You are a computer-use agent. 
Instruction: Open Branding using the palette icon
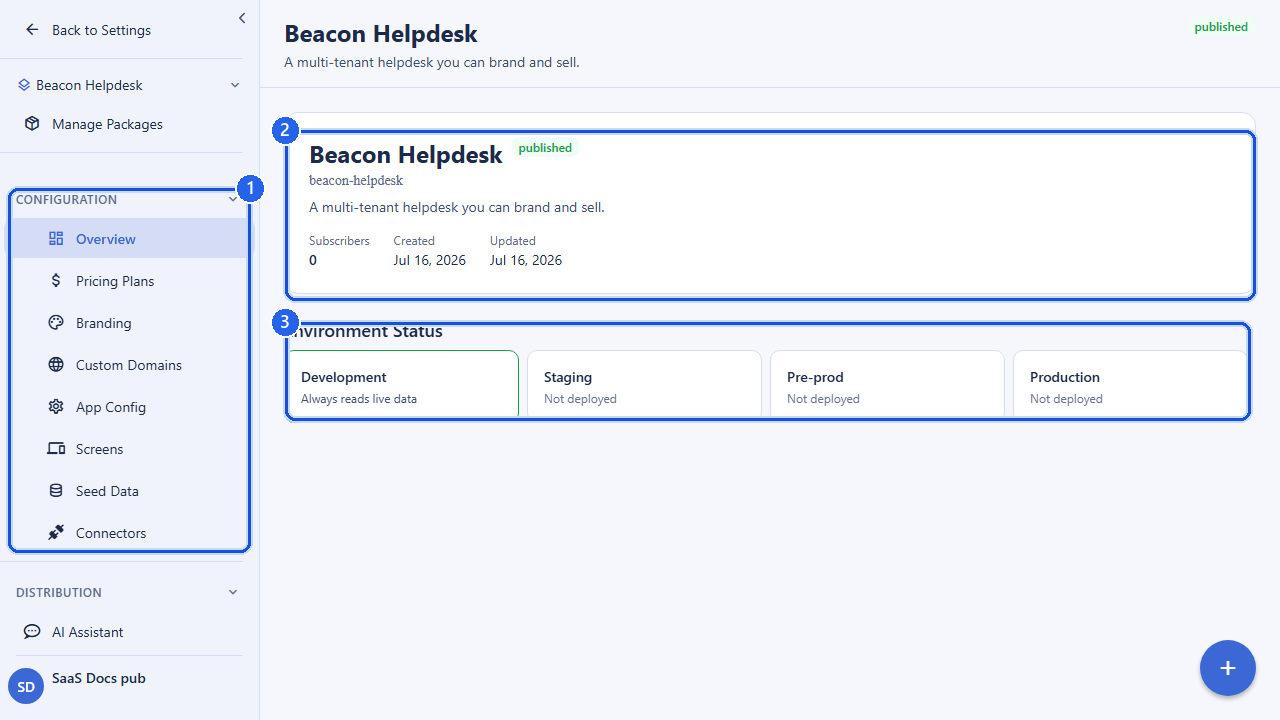[56, 323]
